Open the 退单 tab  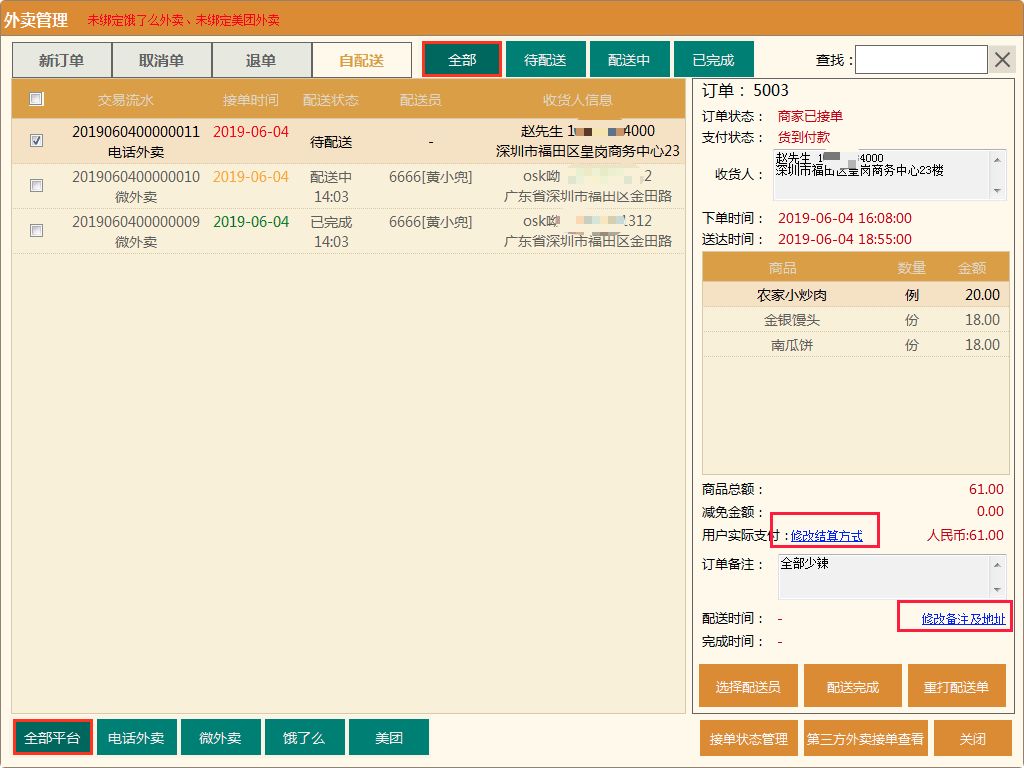pos(262,61)
